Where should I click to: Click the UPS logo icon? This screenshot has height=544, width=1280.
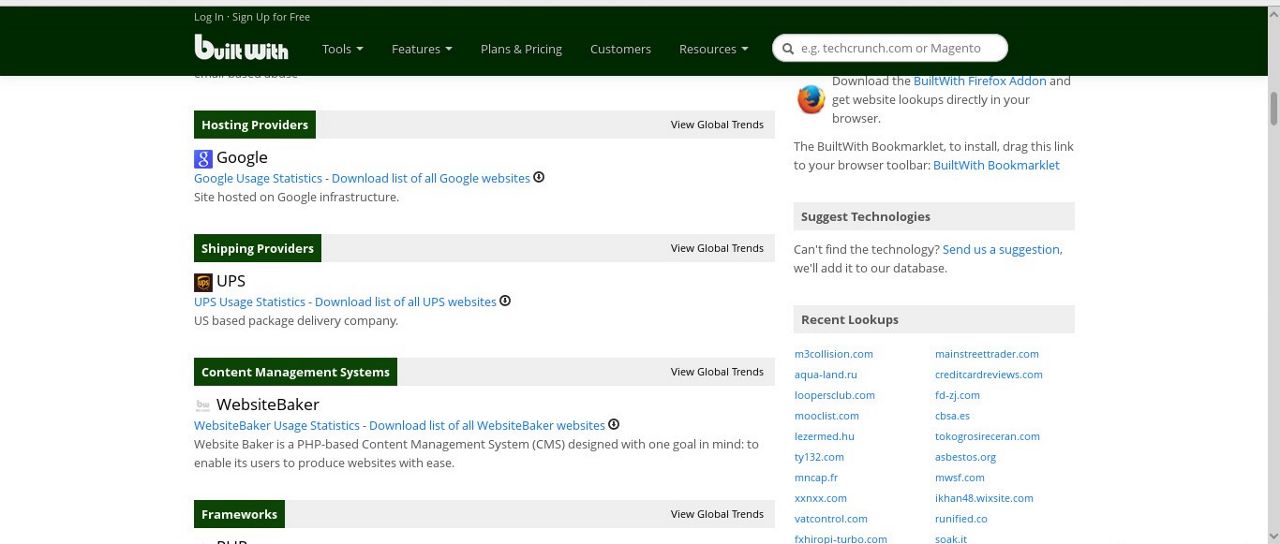click(x=203, y=282)
